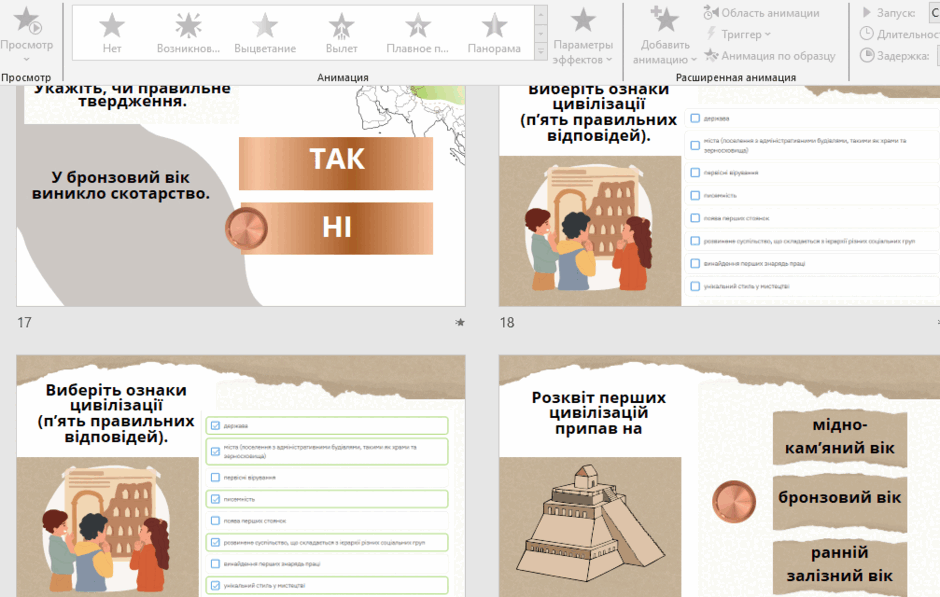Open the Параметры эффектов dropdown

pos(583,34)
